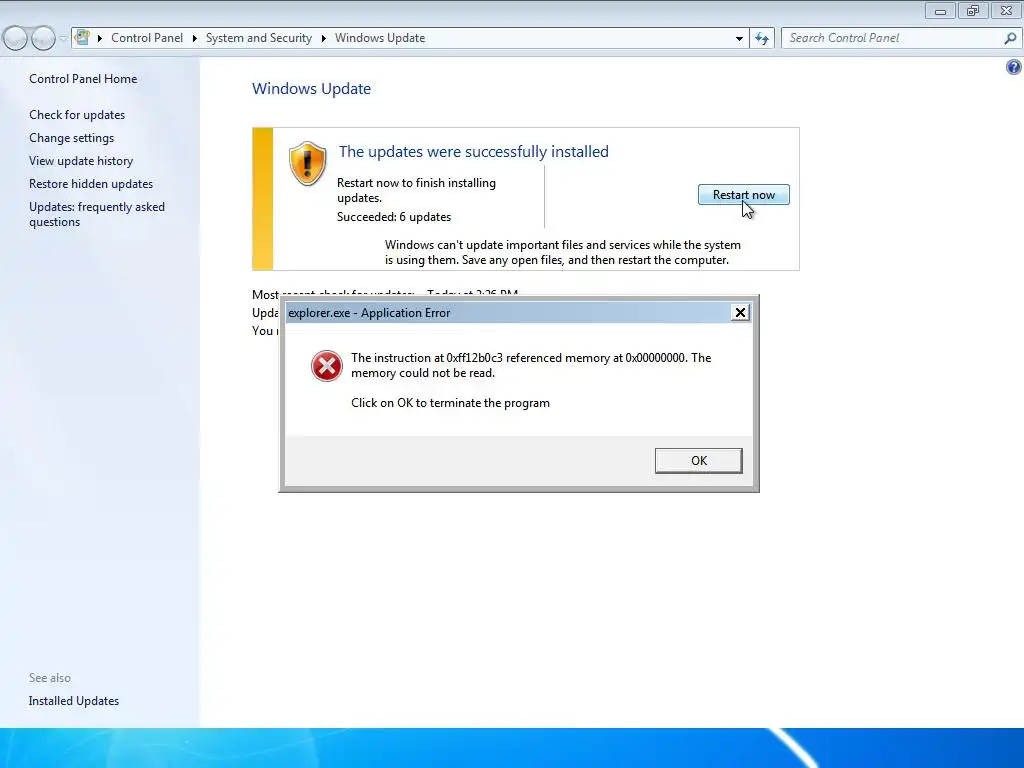Expand arrow before Control Panel breadcrumb

pyautogui.click(x=100, y=39)
